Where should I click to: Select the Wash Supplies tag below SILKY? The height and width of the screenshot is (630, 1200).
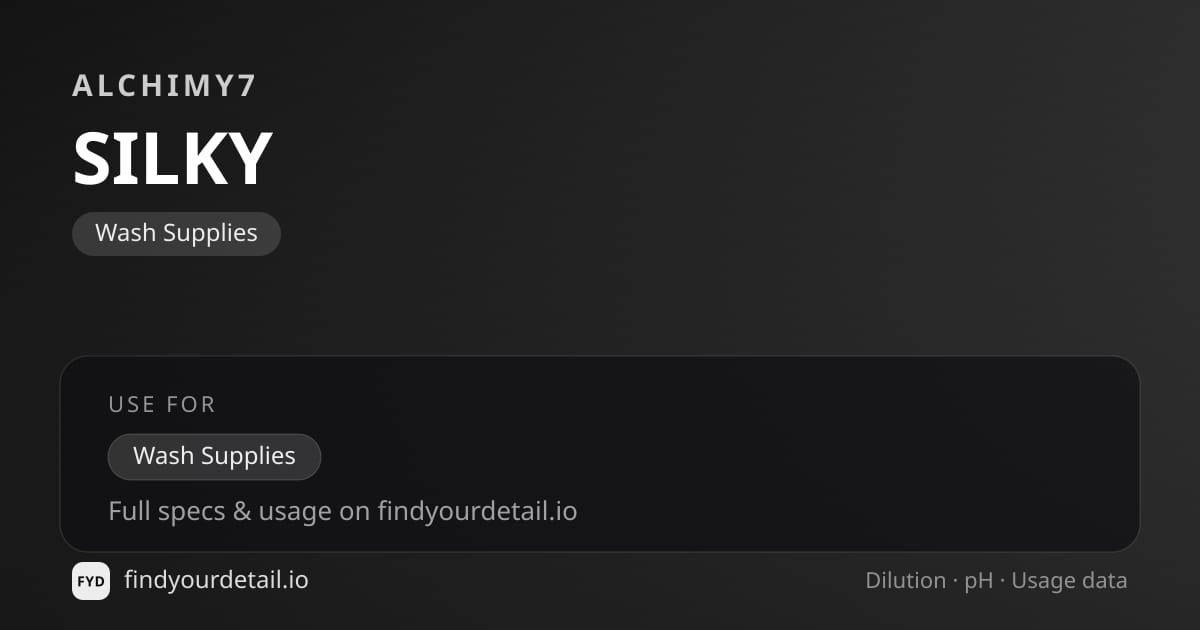pos(176,233)
